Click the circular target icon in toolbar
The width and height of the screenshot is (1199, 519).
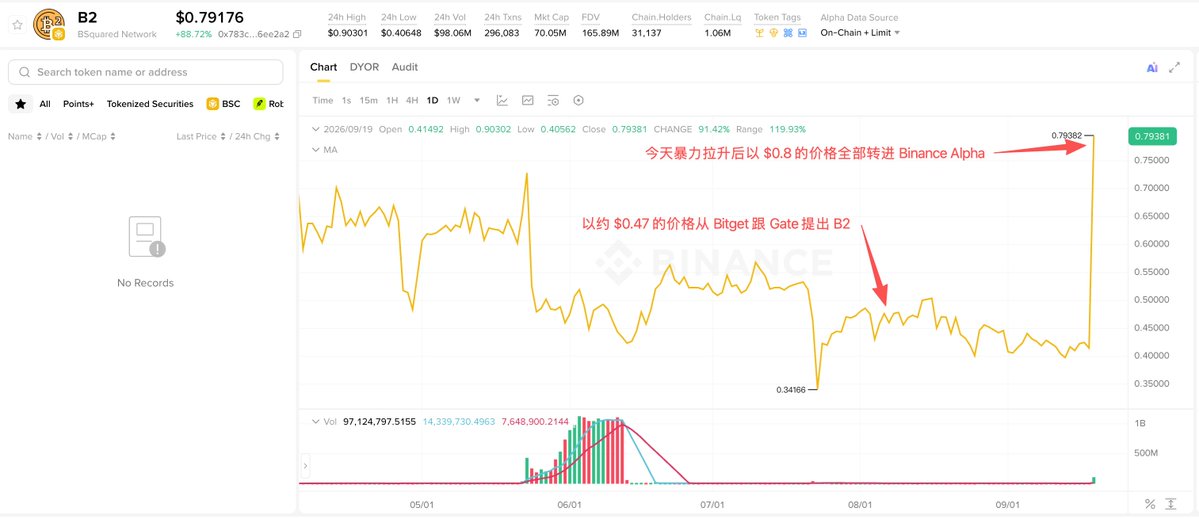[x=579, y=100]
